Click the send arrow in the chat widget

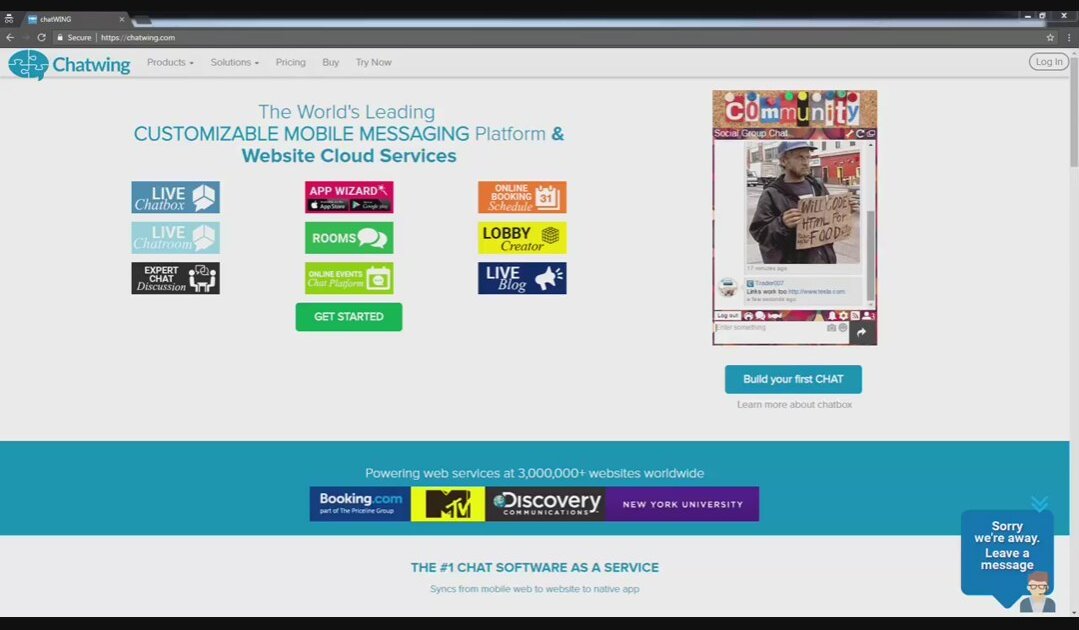(862, 333)
